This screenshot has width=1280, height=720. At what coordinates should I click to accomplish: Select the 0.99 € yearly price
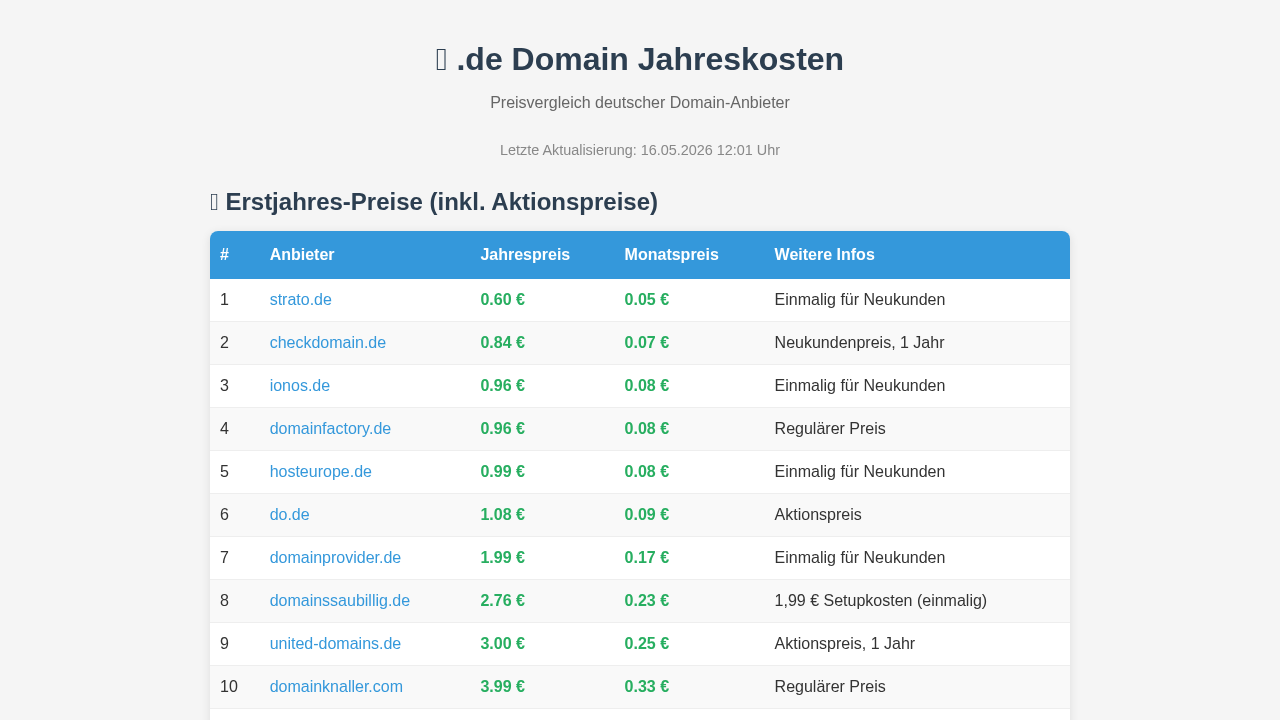(502, 472)
